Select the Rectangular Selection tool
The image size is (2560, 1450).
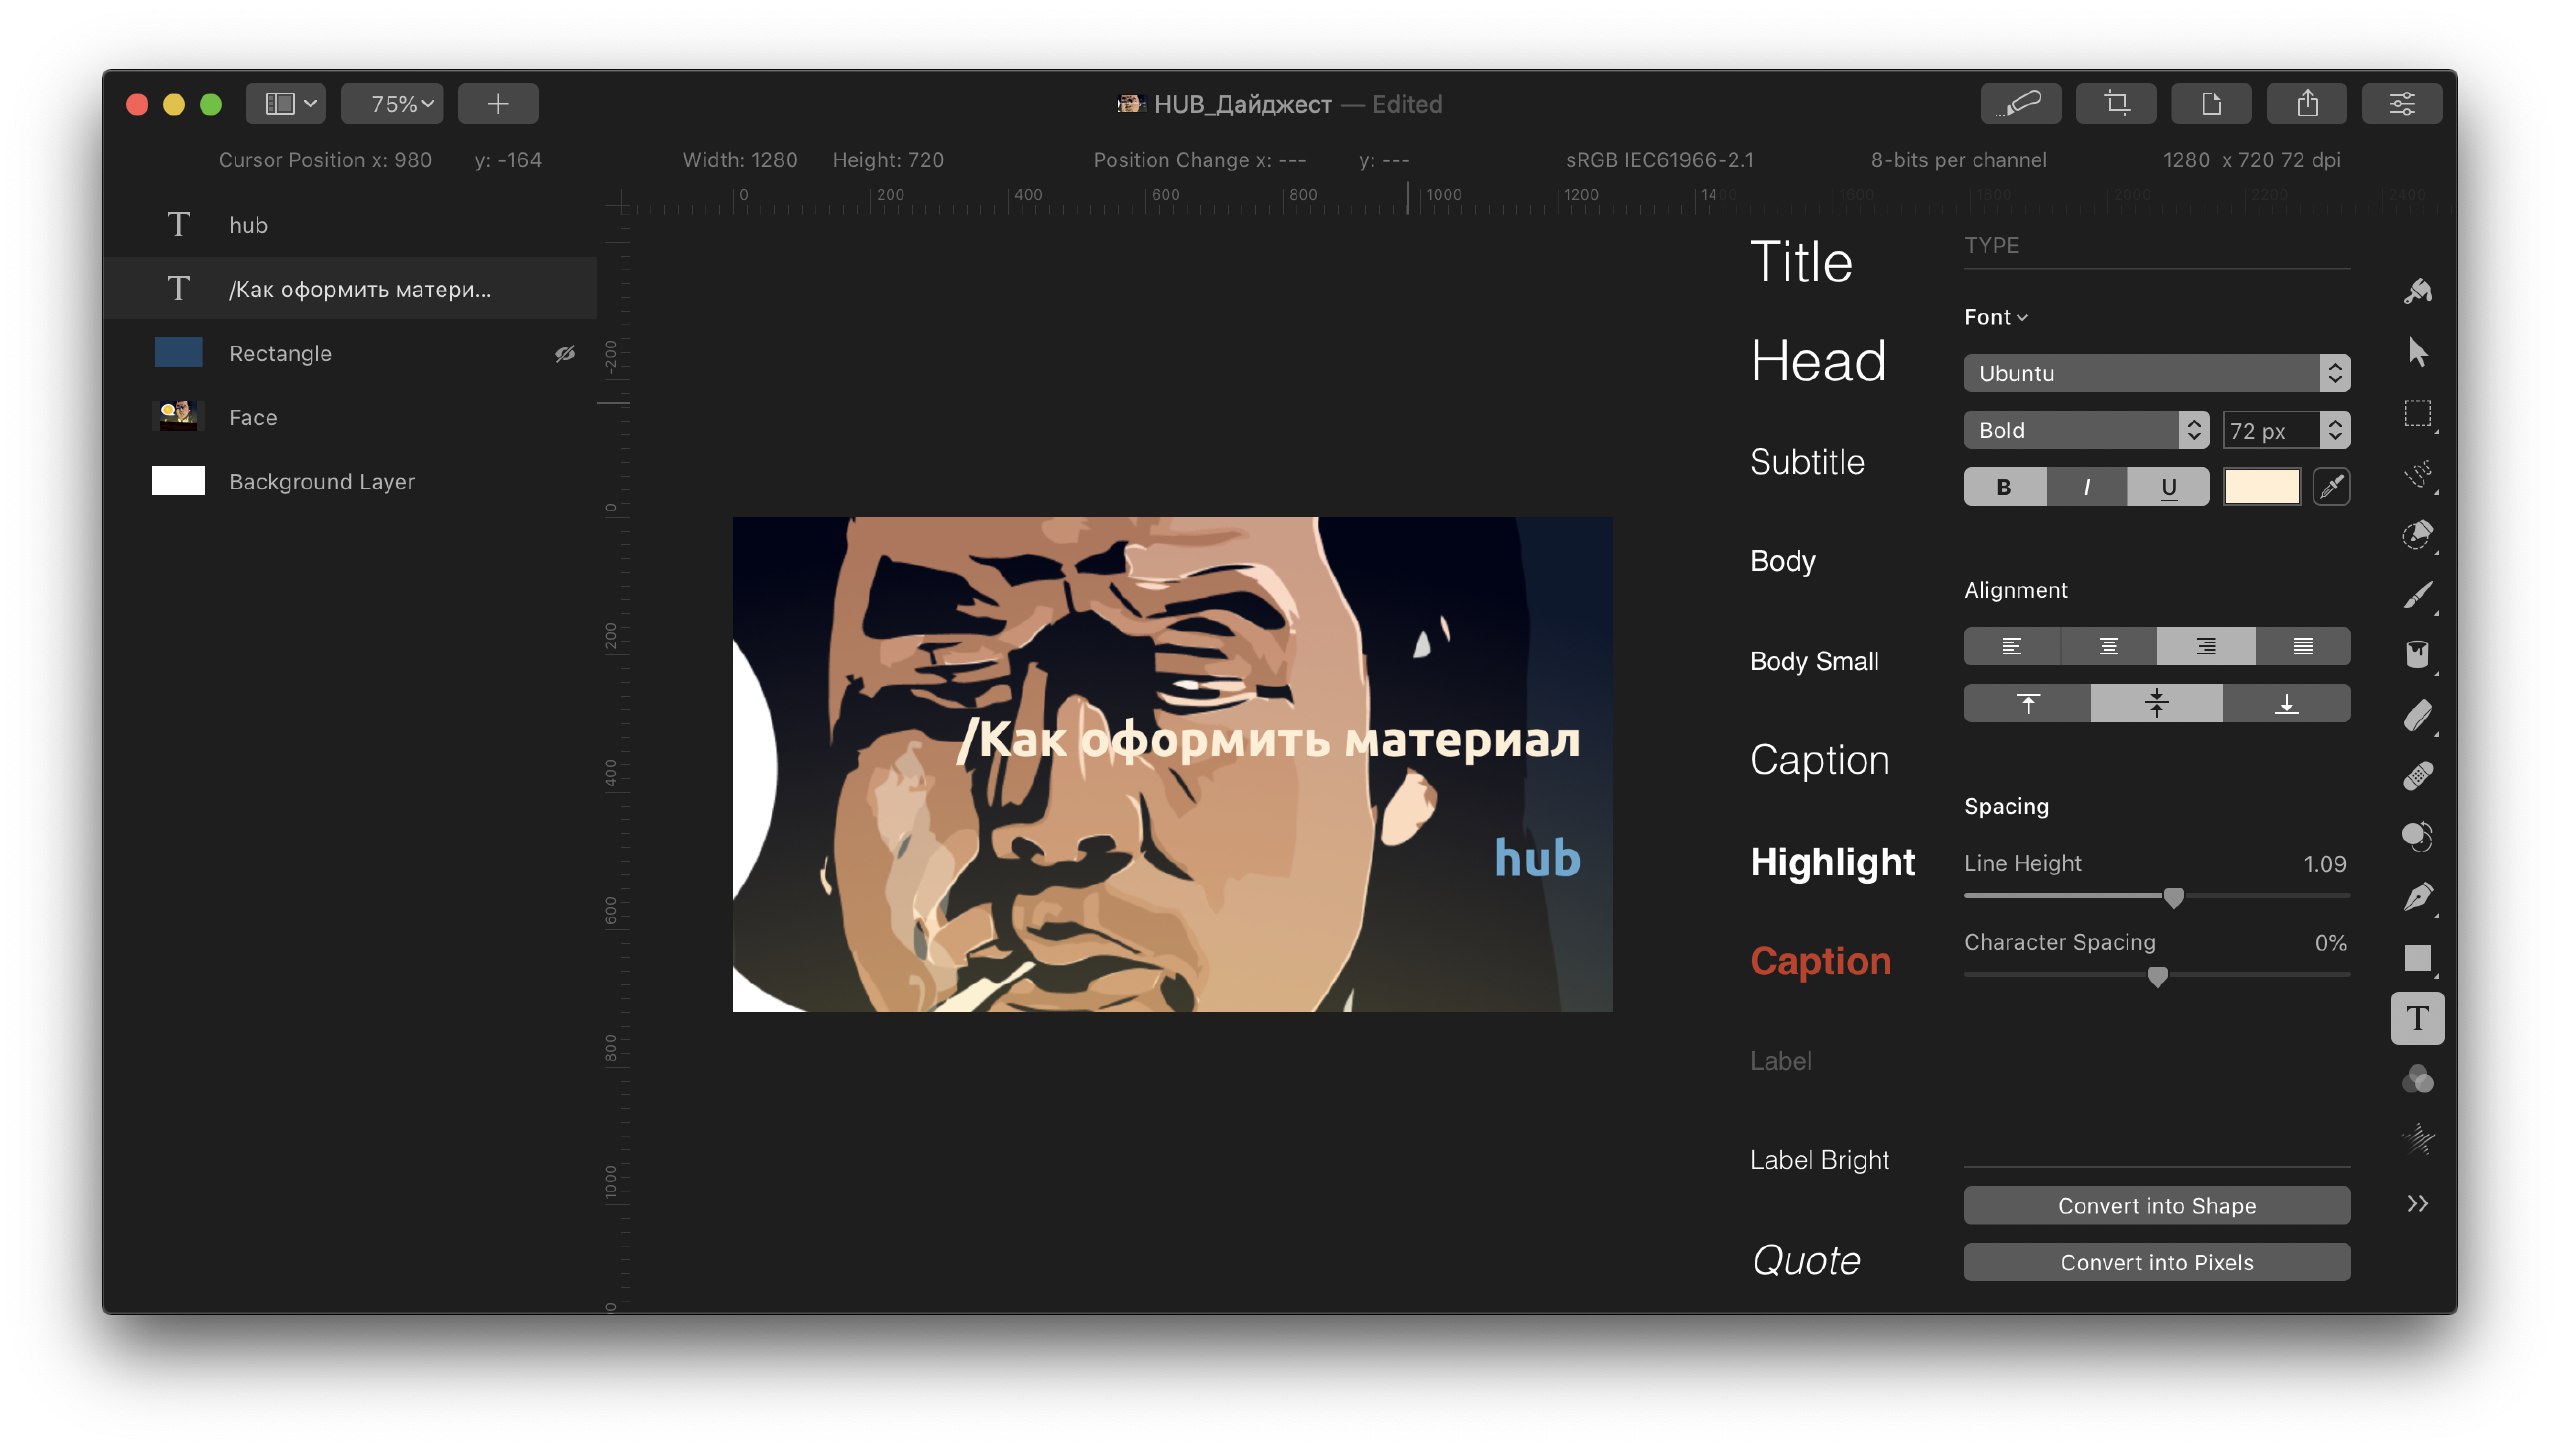pyautogui.click(x=2417, y=413)
